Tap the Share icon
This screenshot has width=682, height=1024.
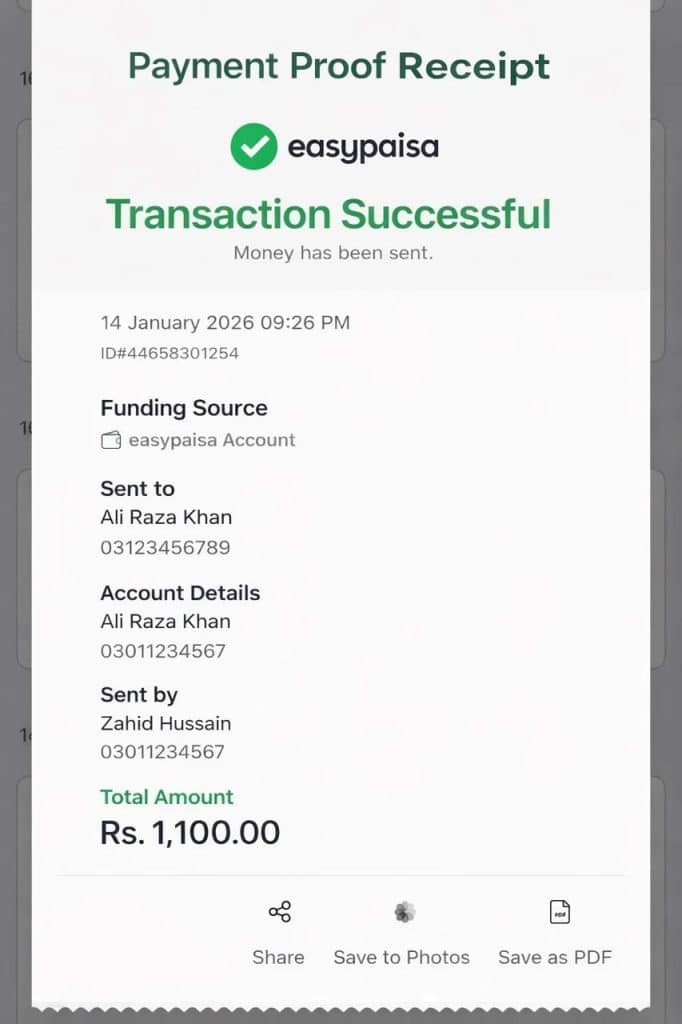pos(279,912)
